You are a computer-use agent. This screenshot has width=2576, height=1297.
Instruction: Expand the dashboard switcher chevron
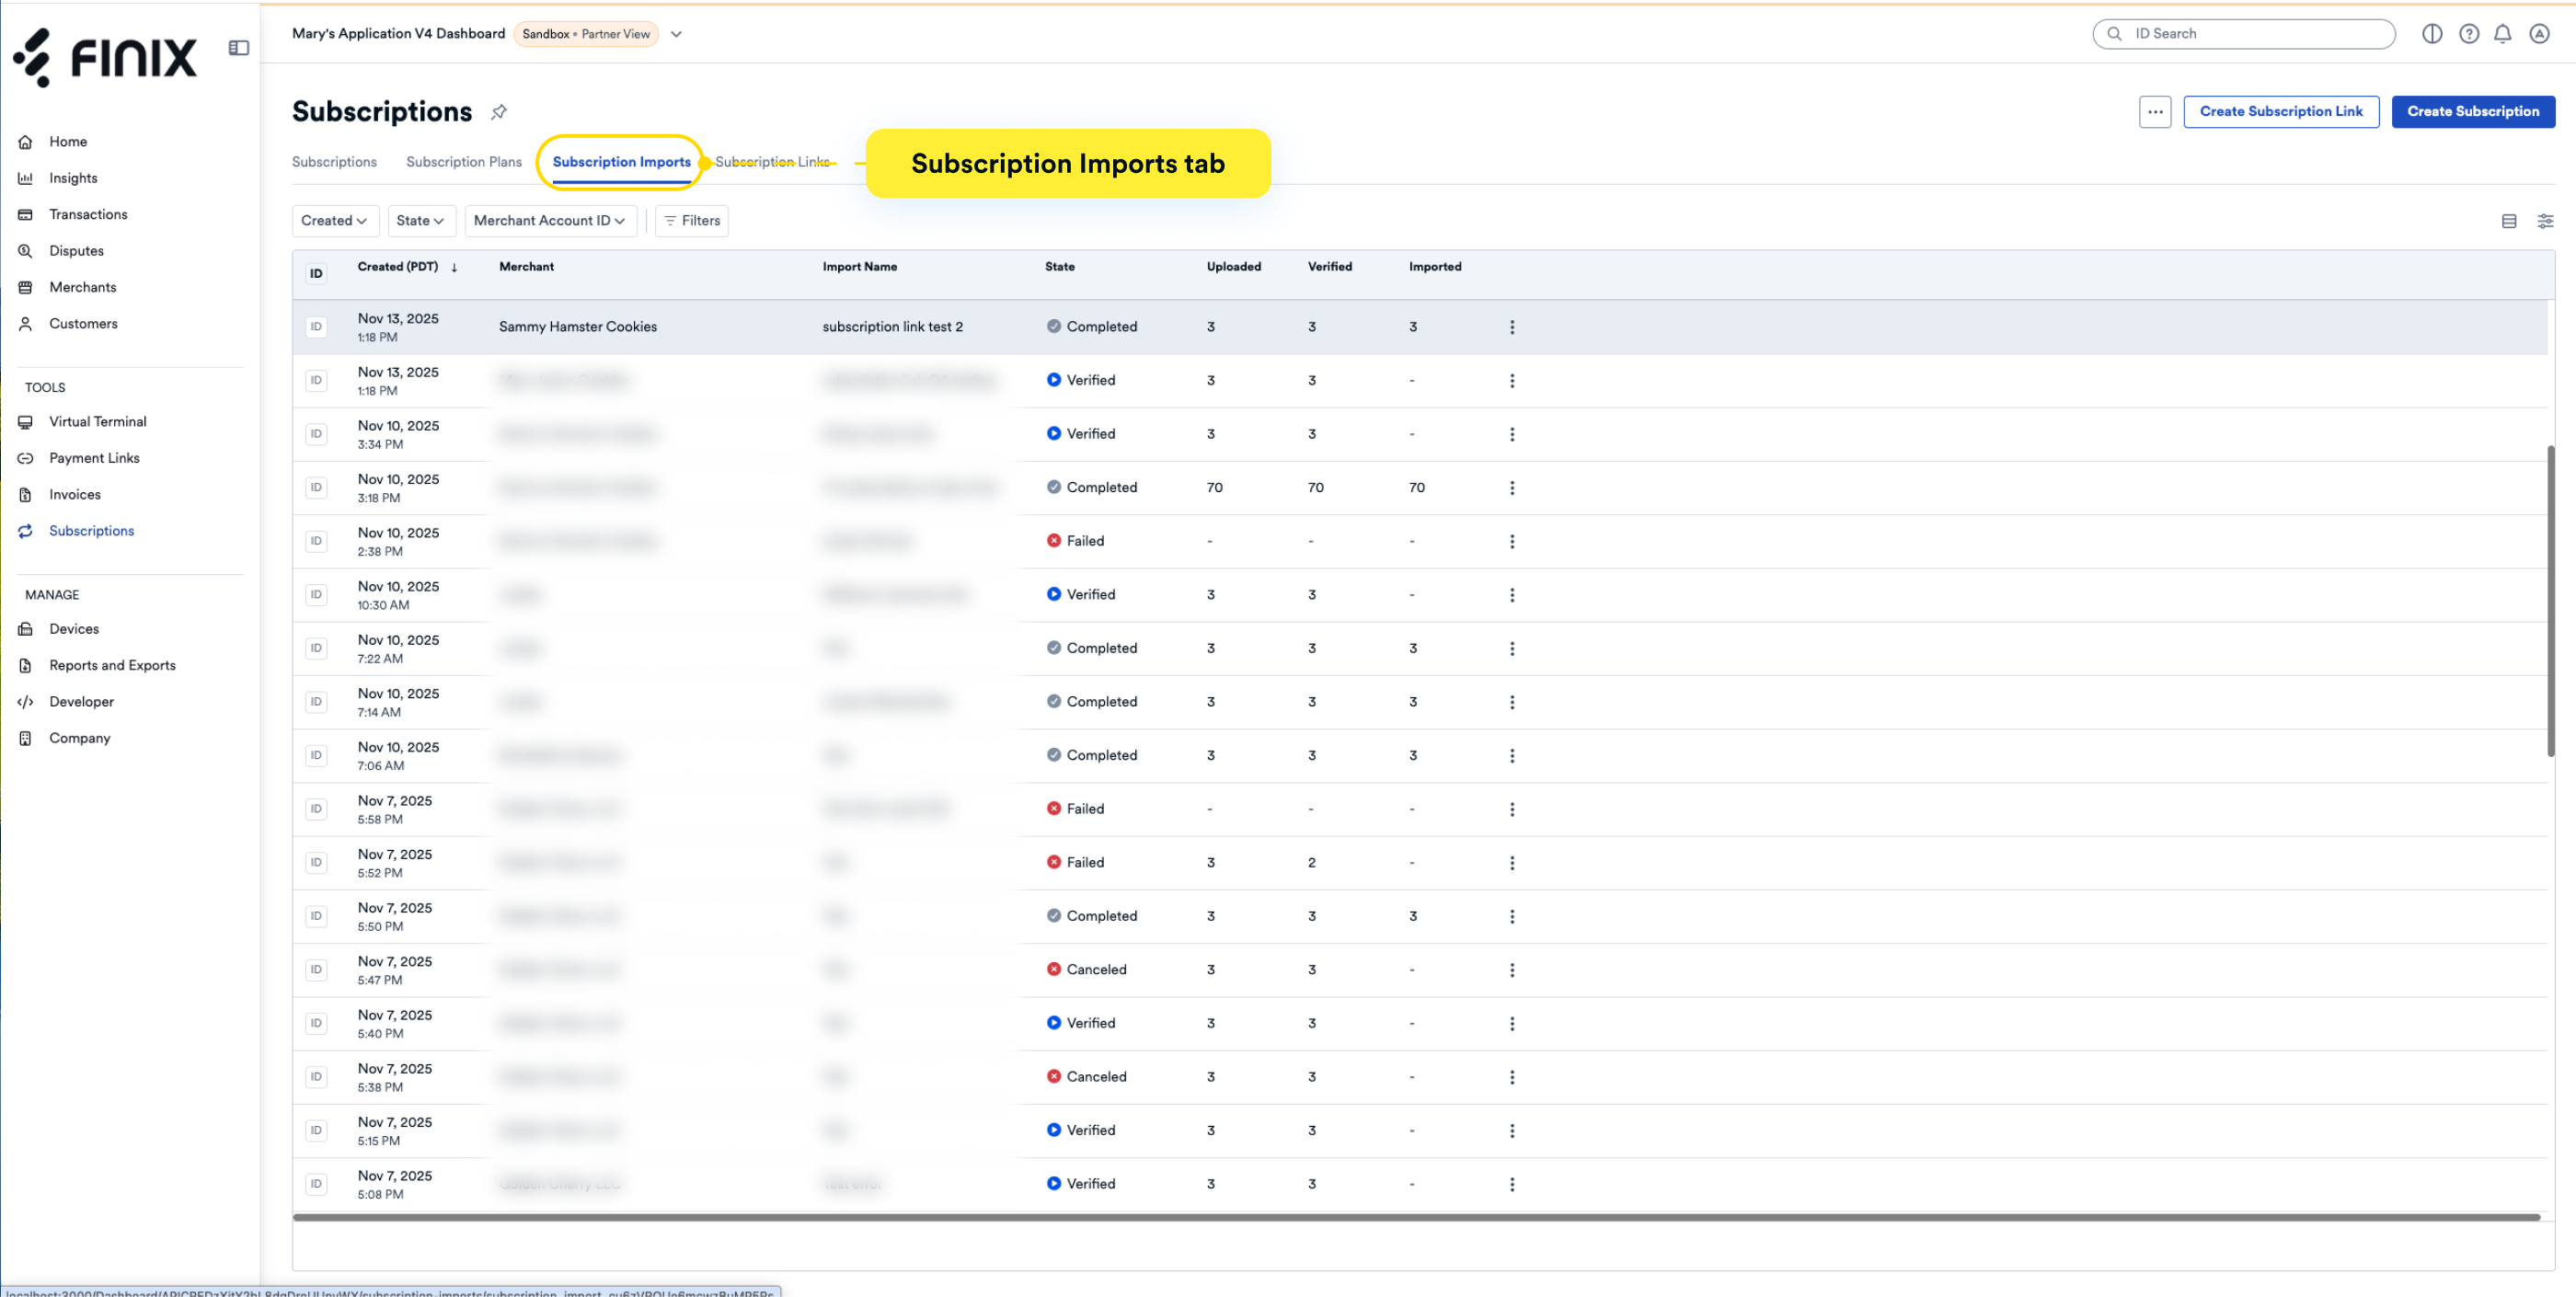(x=676, y=34)
